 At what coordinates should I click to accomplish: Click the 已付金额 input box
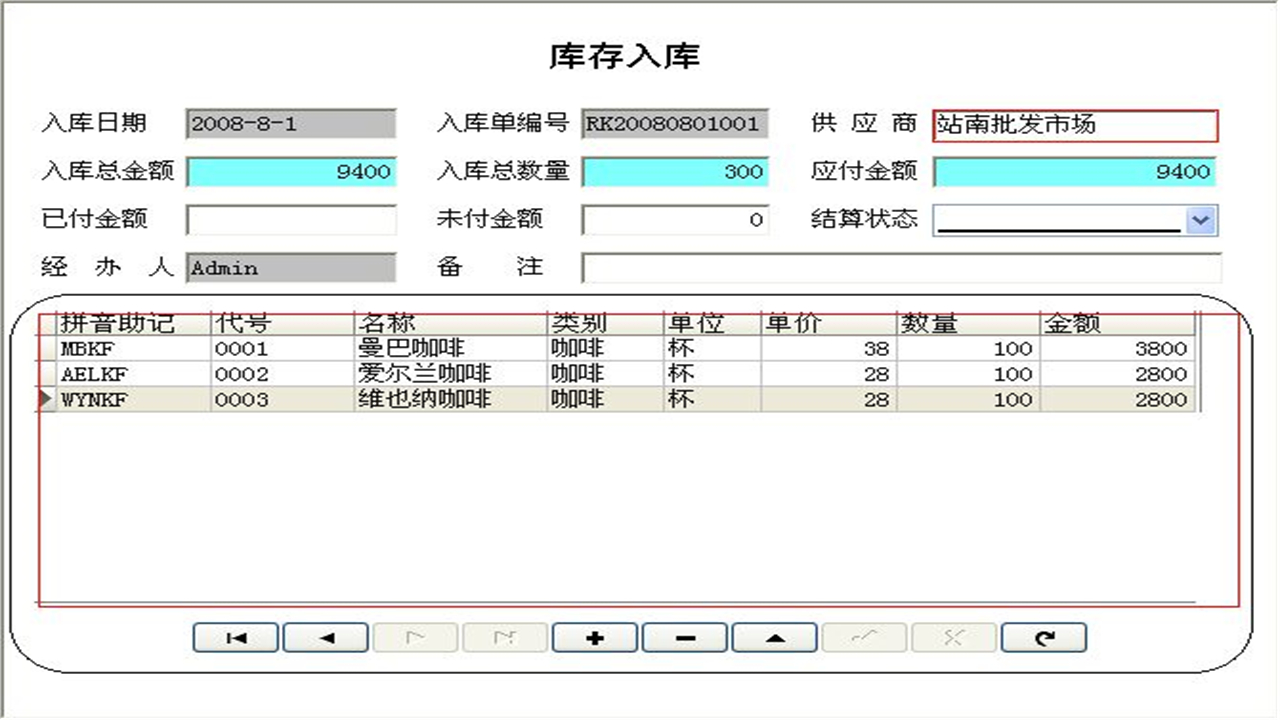(290, 219)
